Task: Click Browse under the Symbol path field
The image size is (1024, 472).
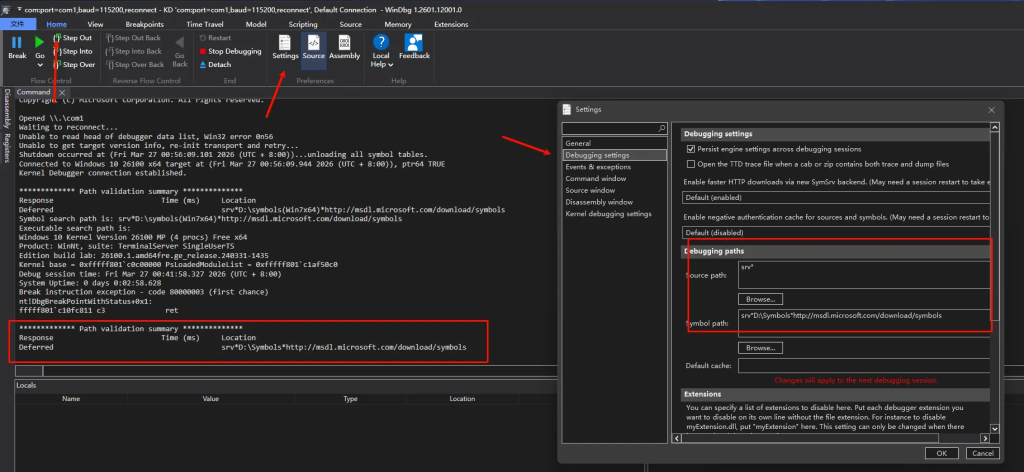Action: [x=760, y=348]
